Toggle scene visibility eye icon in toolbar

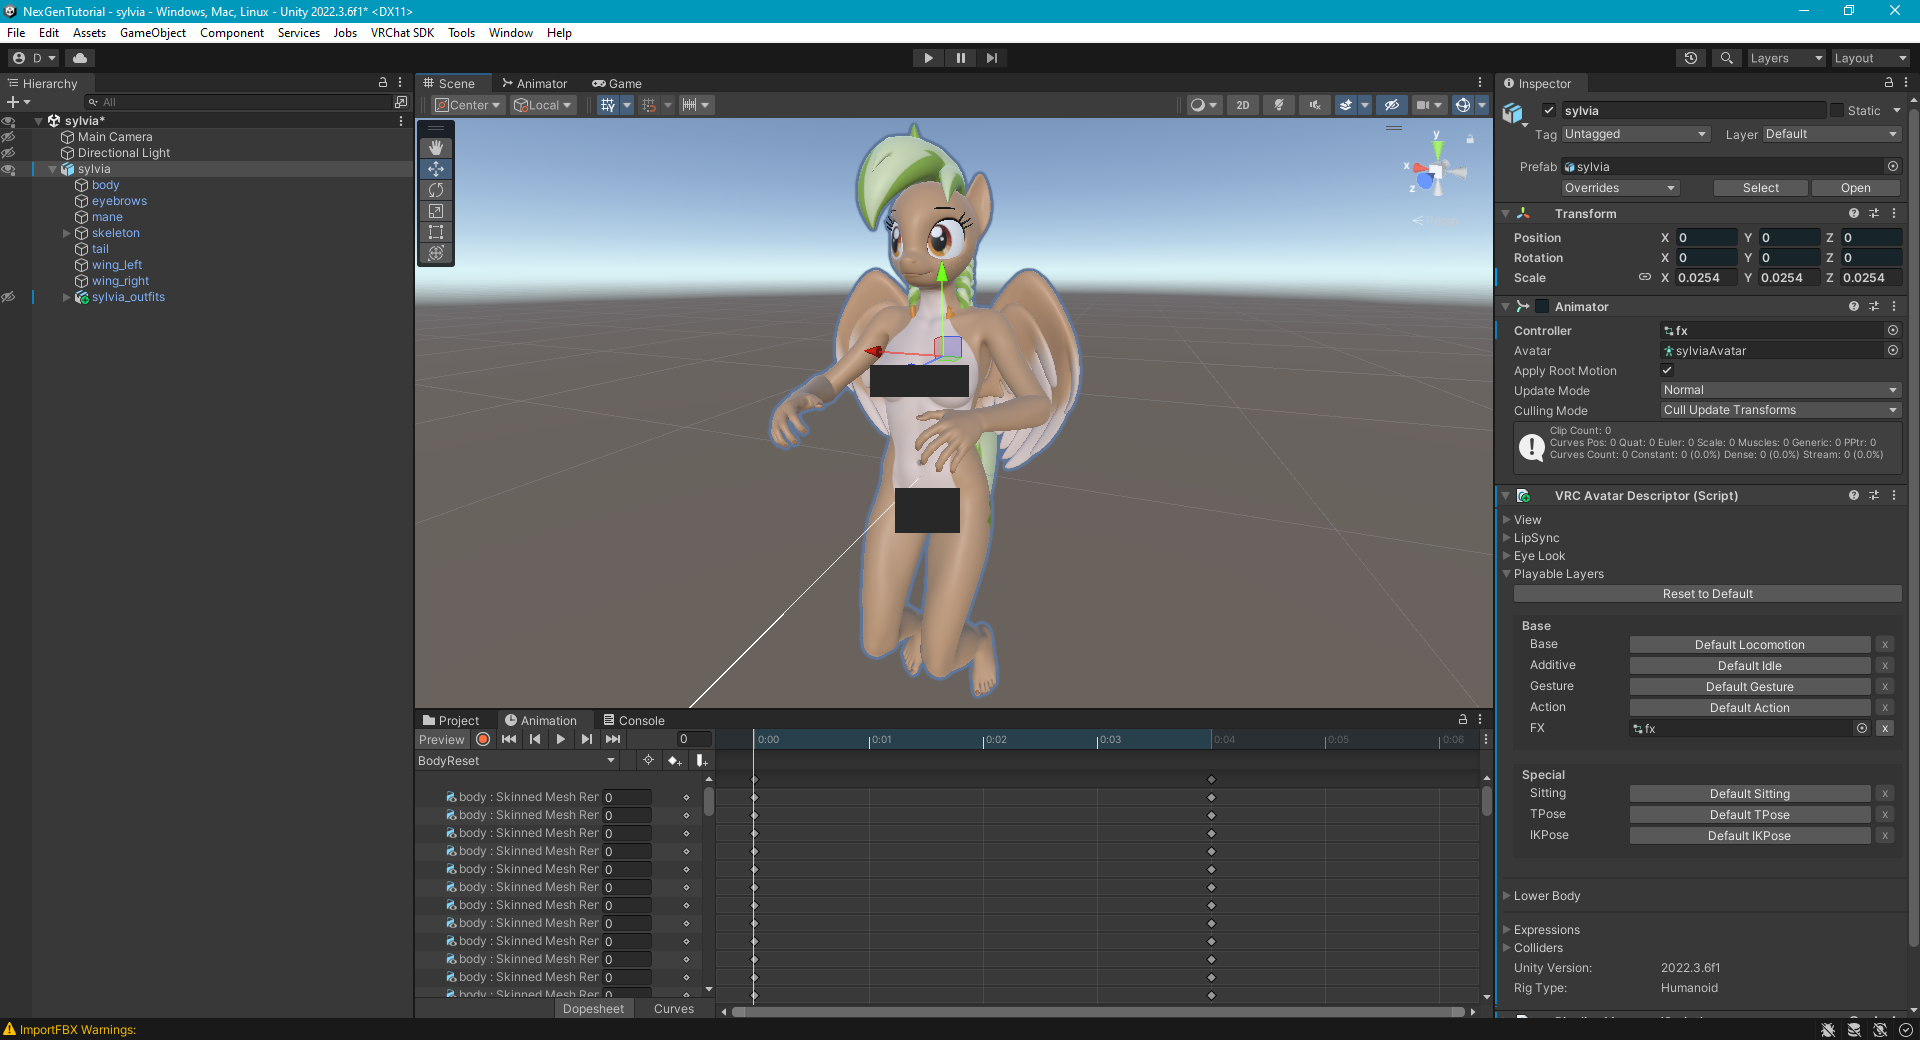pos(1391,105)
